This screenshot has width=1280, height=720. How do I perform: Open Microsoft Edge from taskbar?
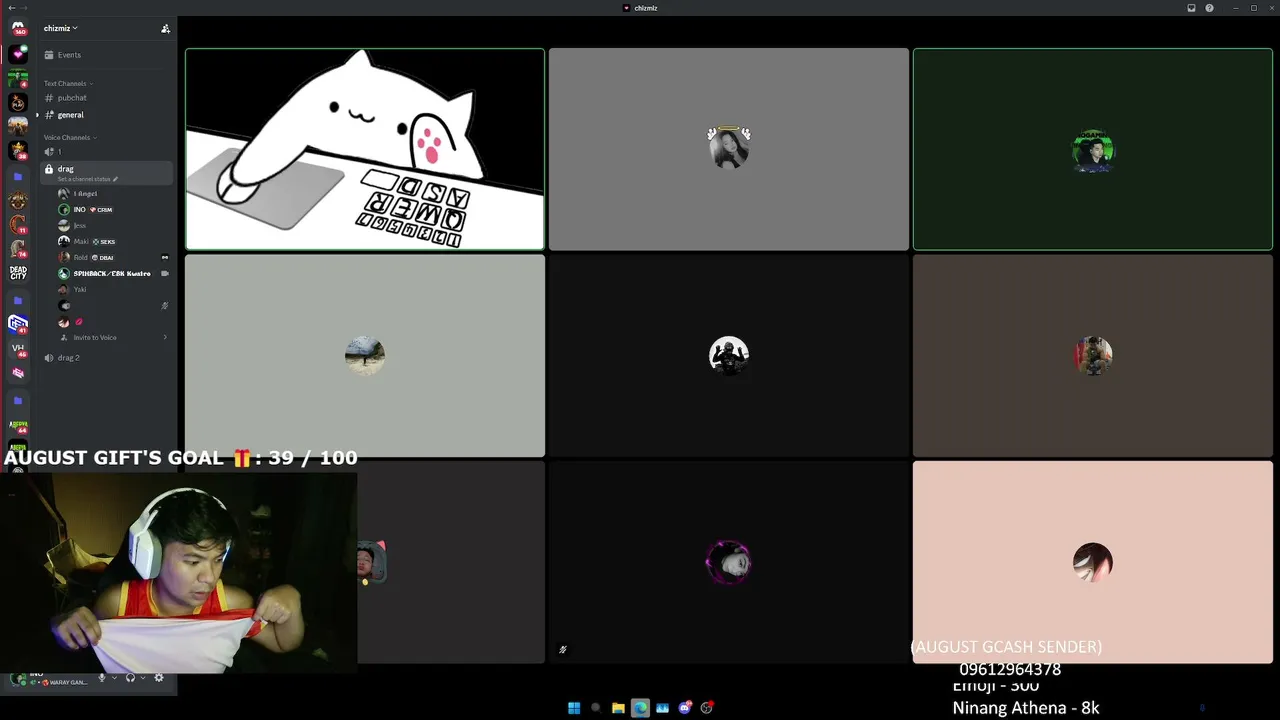640,708
